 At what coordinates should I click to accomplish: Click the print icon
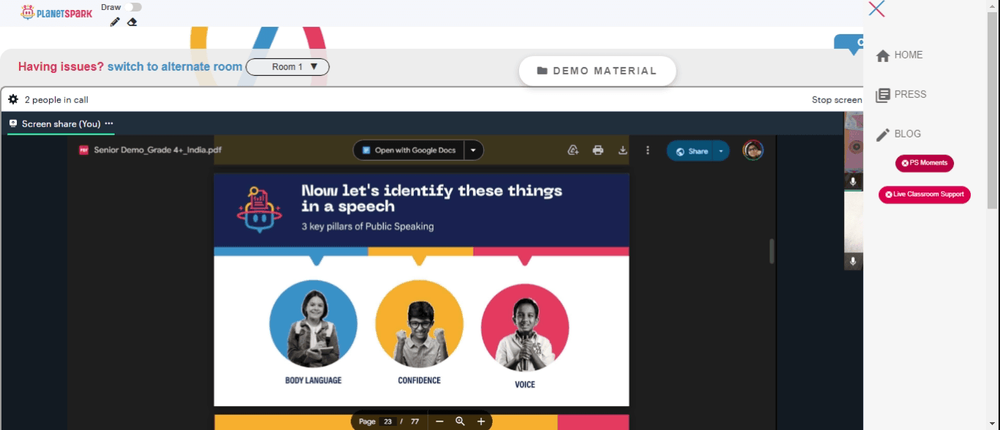coord(598,151)
